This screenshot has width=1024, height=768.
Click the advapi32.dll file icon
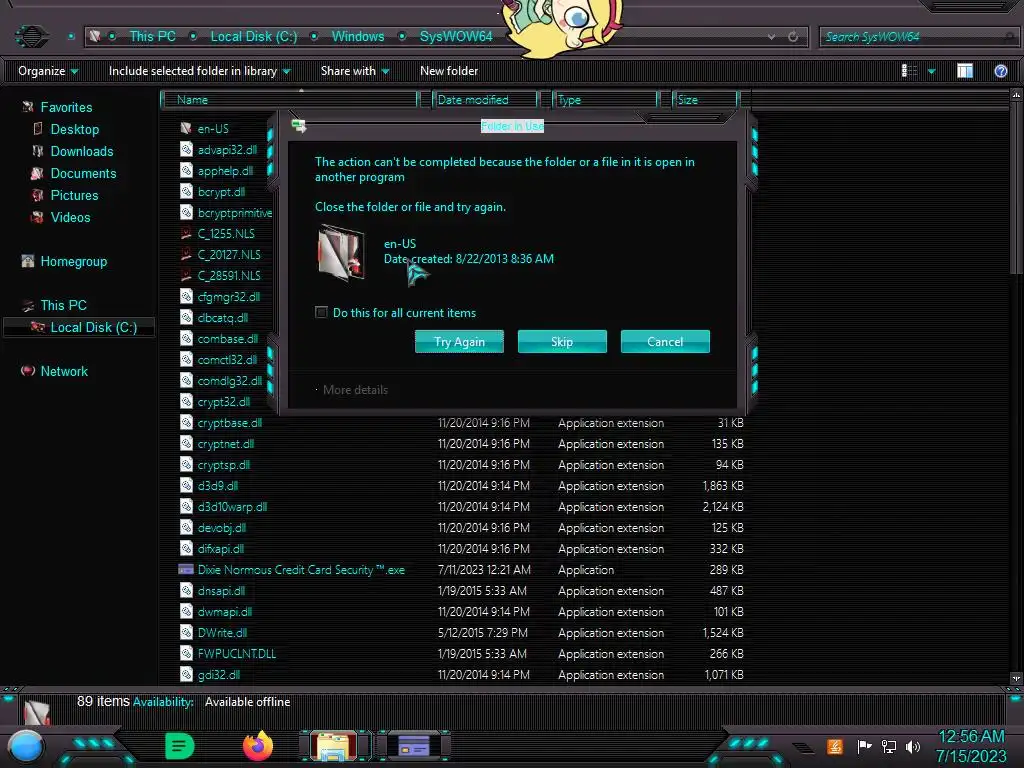186,150
